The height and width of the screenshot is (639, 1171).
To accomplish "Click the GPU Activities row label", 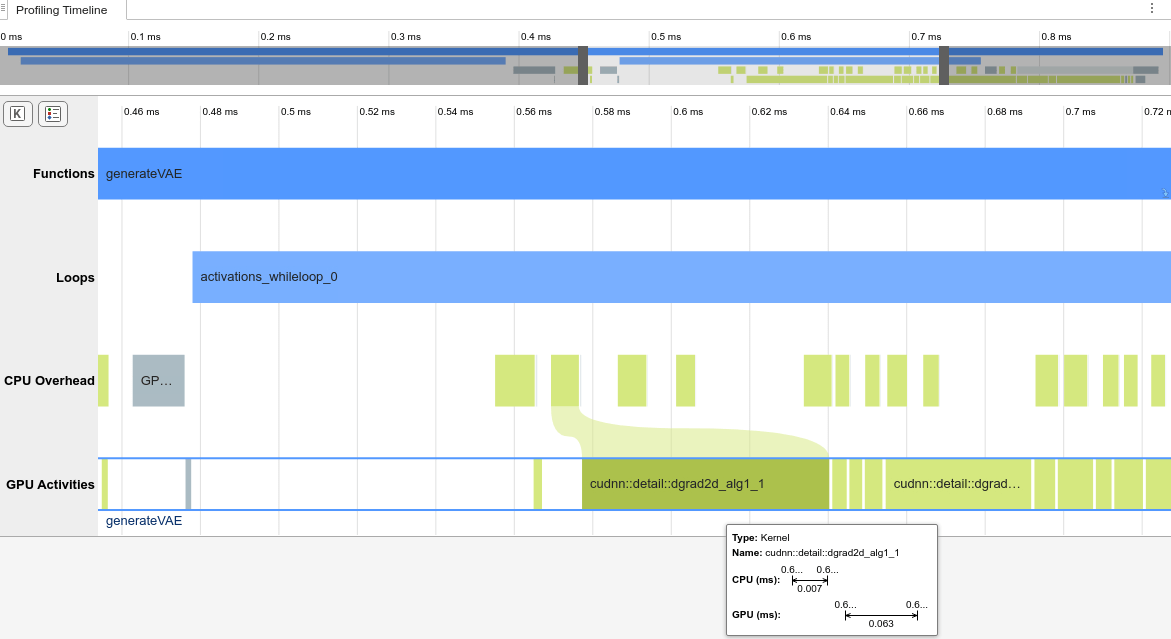I will 50,485.
